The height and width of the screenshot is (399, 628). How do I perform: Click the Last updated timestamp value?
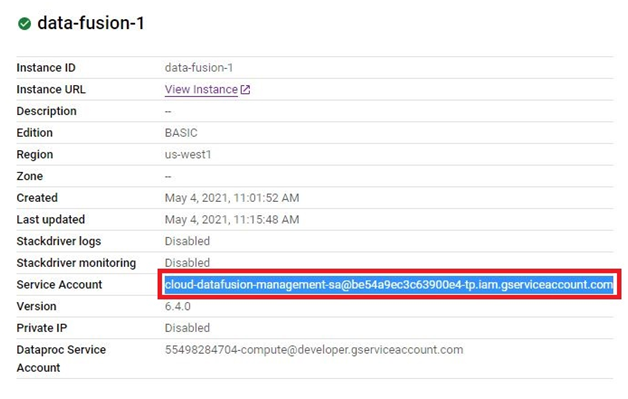(x=232, y=220)
